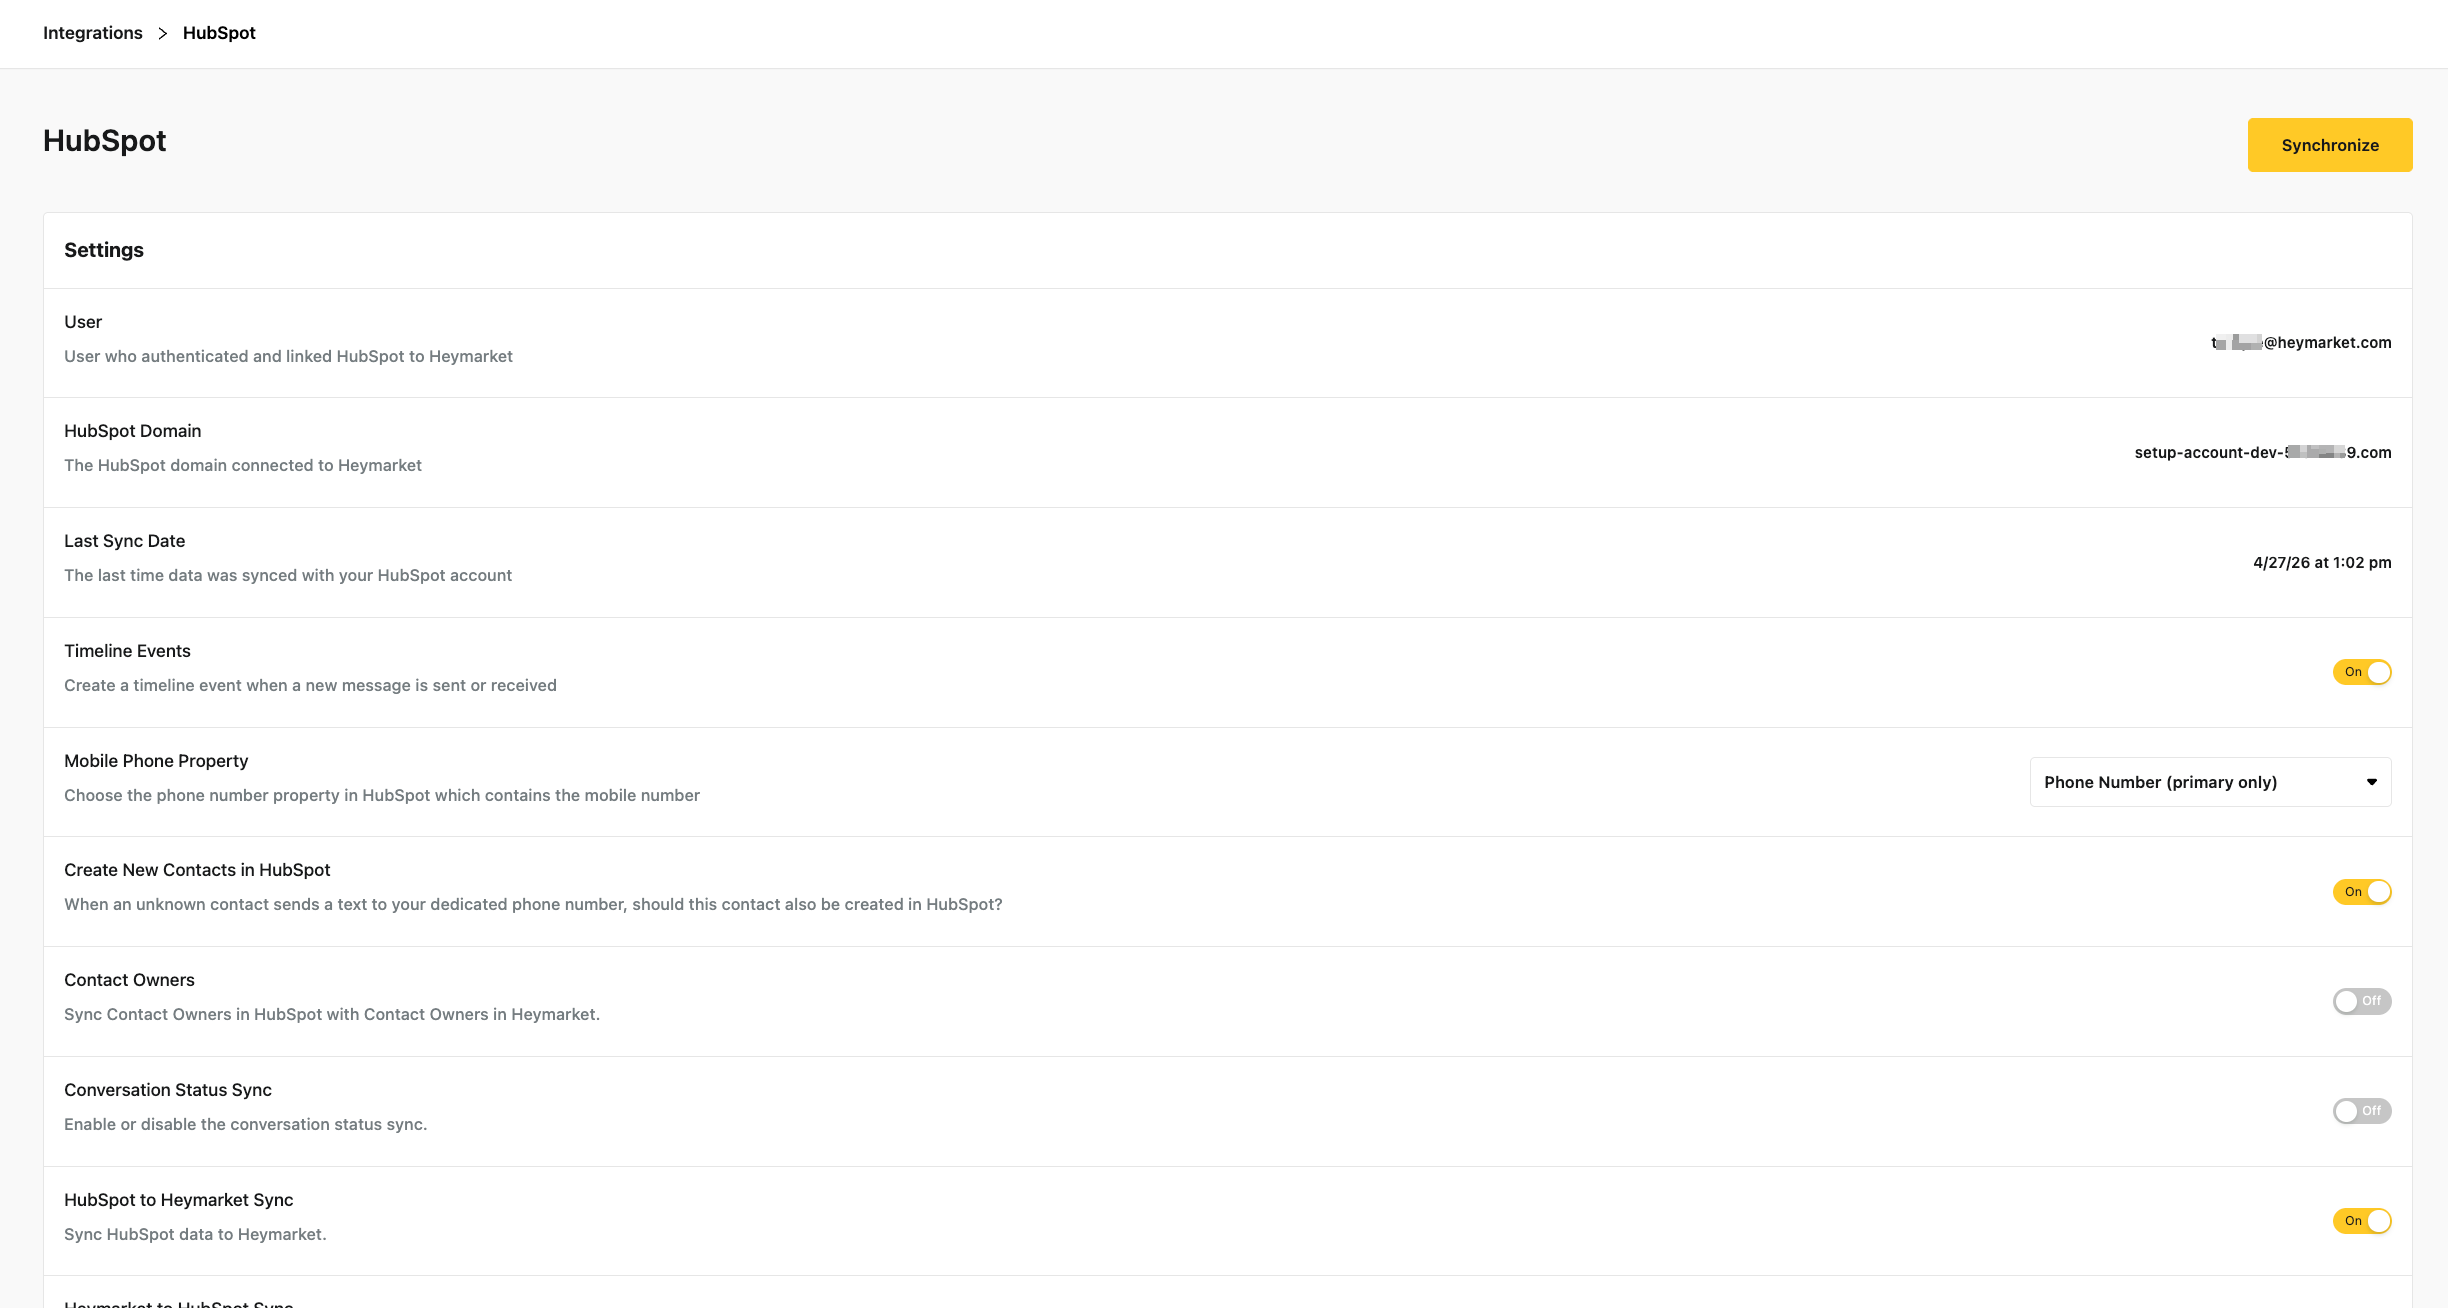Screen dimensions: 2448x1308
Task: Click 'Choose the phone number property in HubSpot' description
Action: (382, 795)
